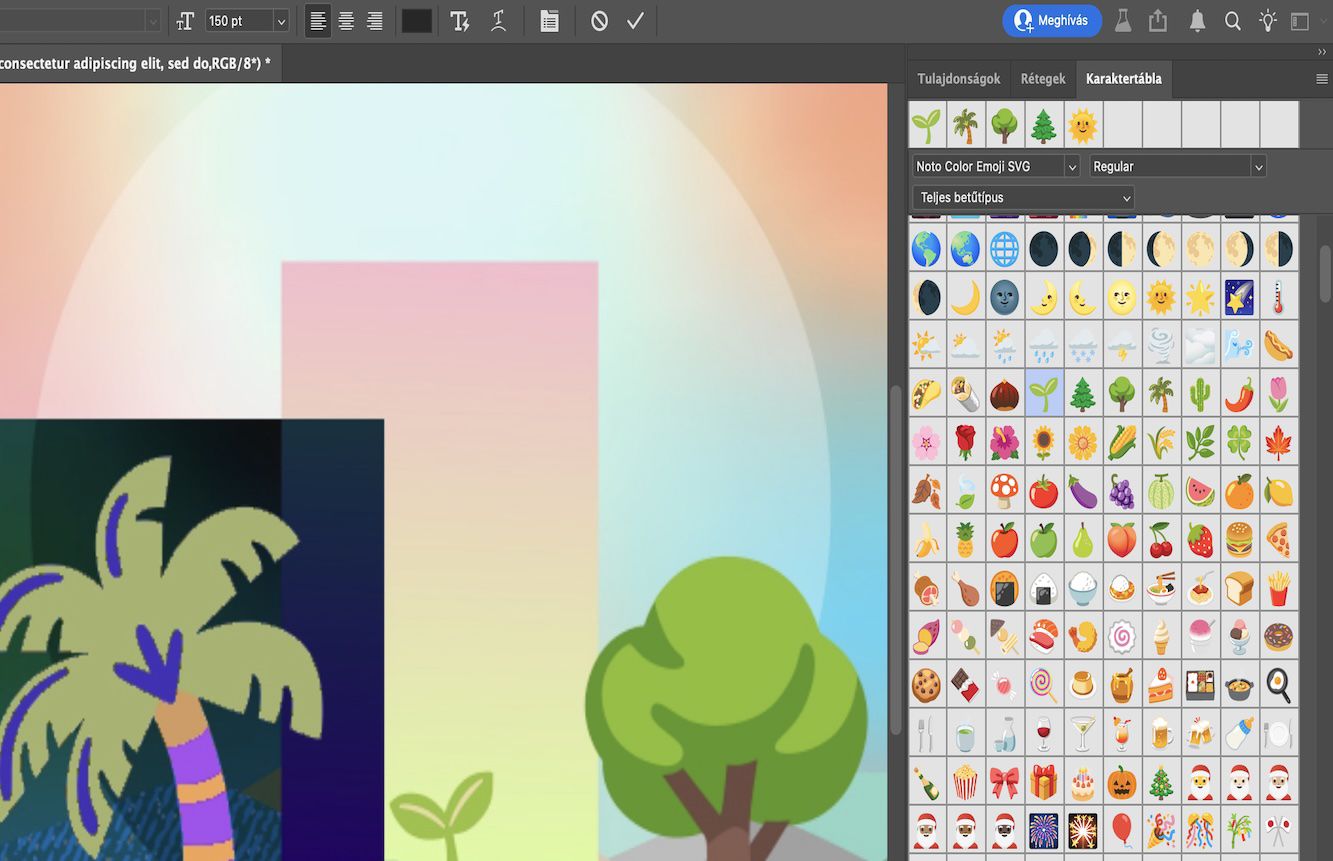Image resolution: width=1333 pixels, height=861 pixels.
Task: Open the Karaktertábla panel menu
Action: pyautogui.click(x=1322, y=79)
